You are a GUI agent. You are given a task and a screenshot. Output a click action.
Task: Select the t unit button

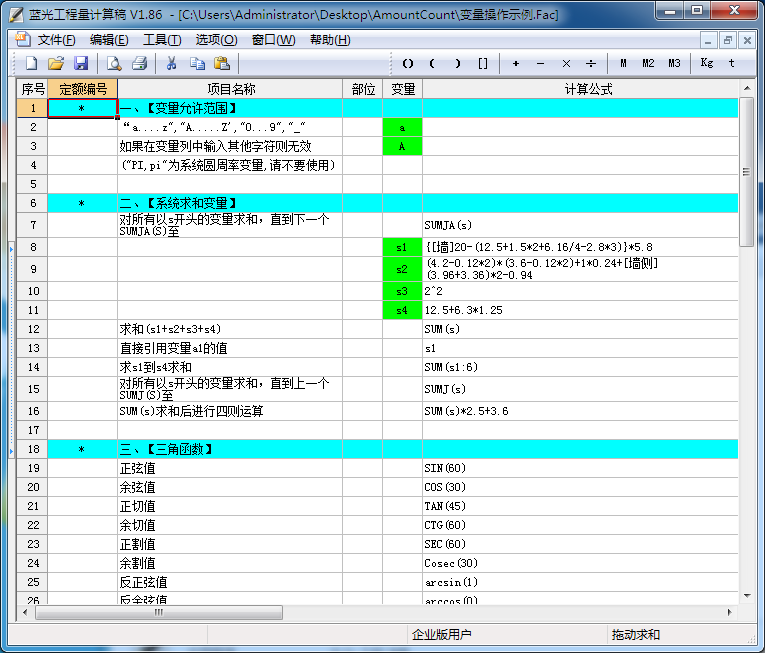pyautogui.click(x=731, y=62)
